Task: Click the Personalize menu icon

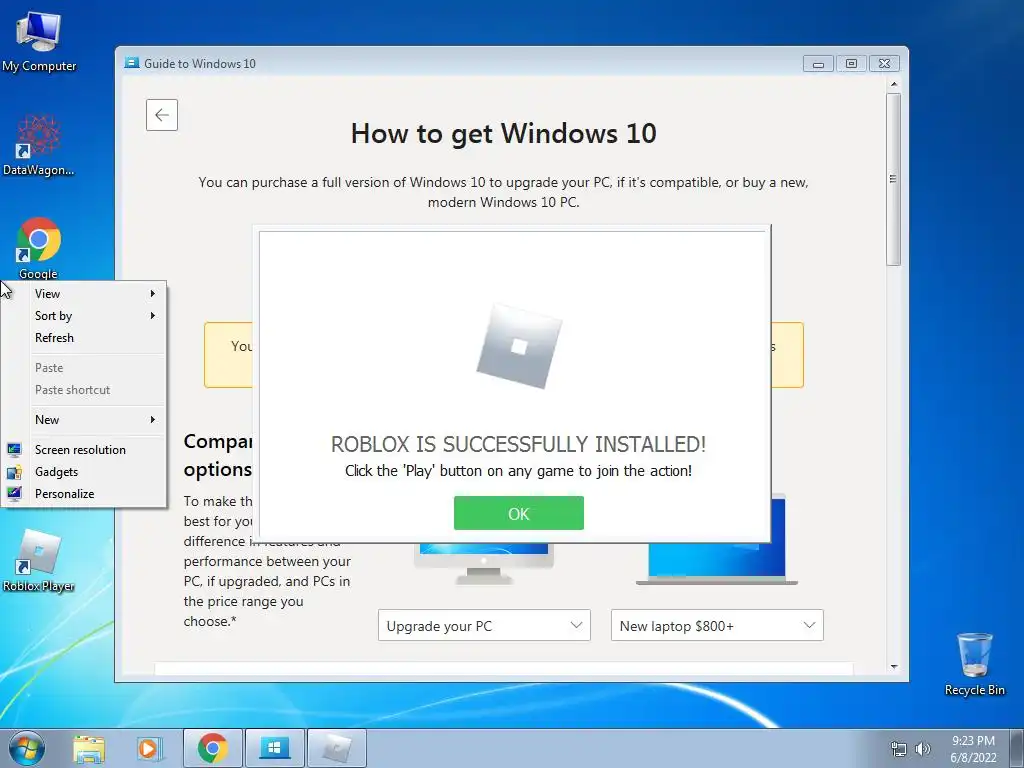Action: [x=14, y=494]
